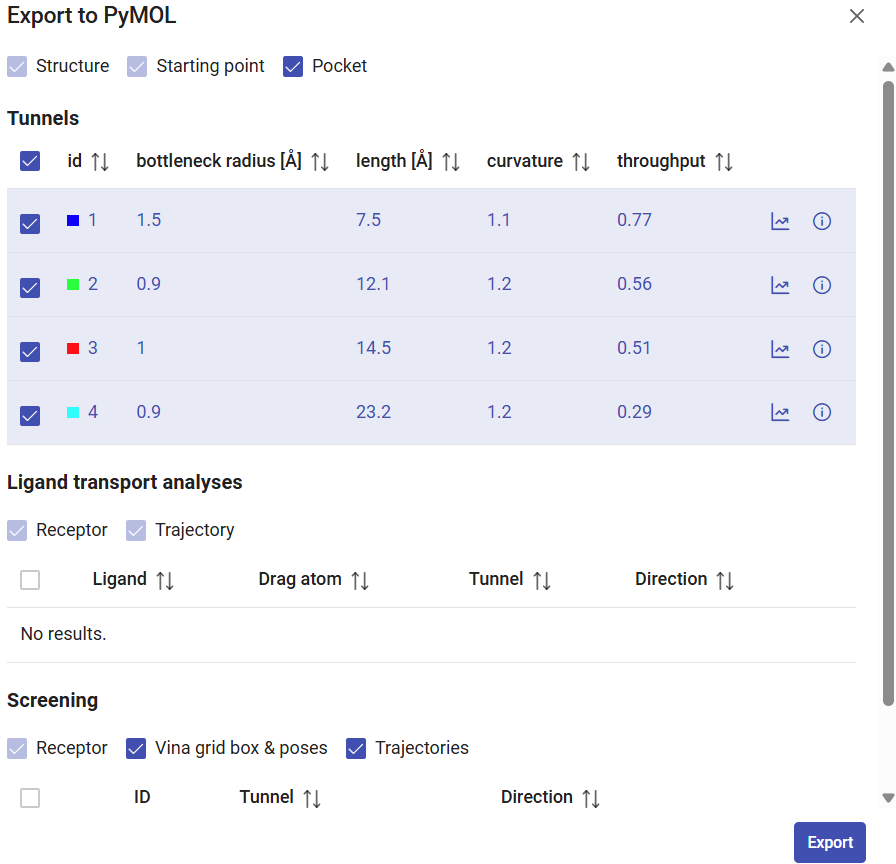Click the red color swatch of tunnel 3
896x864 pixels.
[x=73, y=349]
